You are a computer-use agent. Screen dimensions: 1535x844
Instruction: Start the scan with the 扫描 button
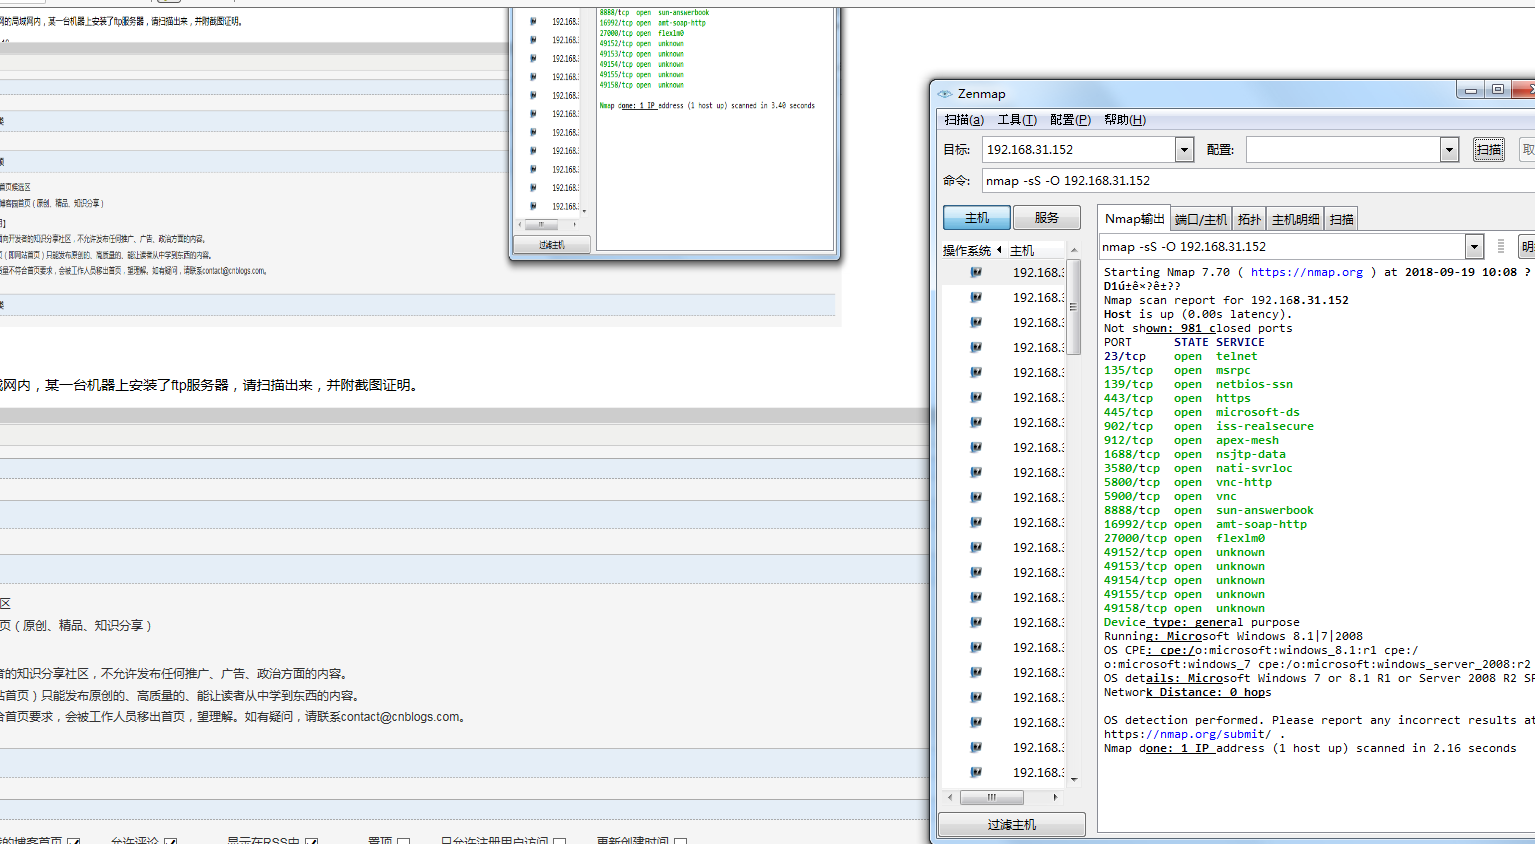pos(1489,149)
